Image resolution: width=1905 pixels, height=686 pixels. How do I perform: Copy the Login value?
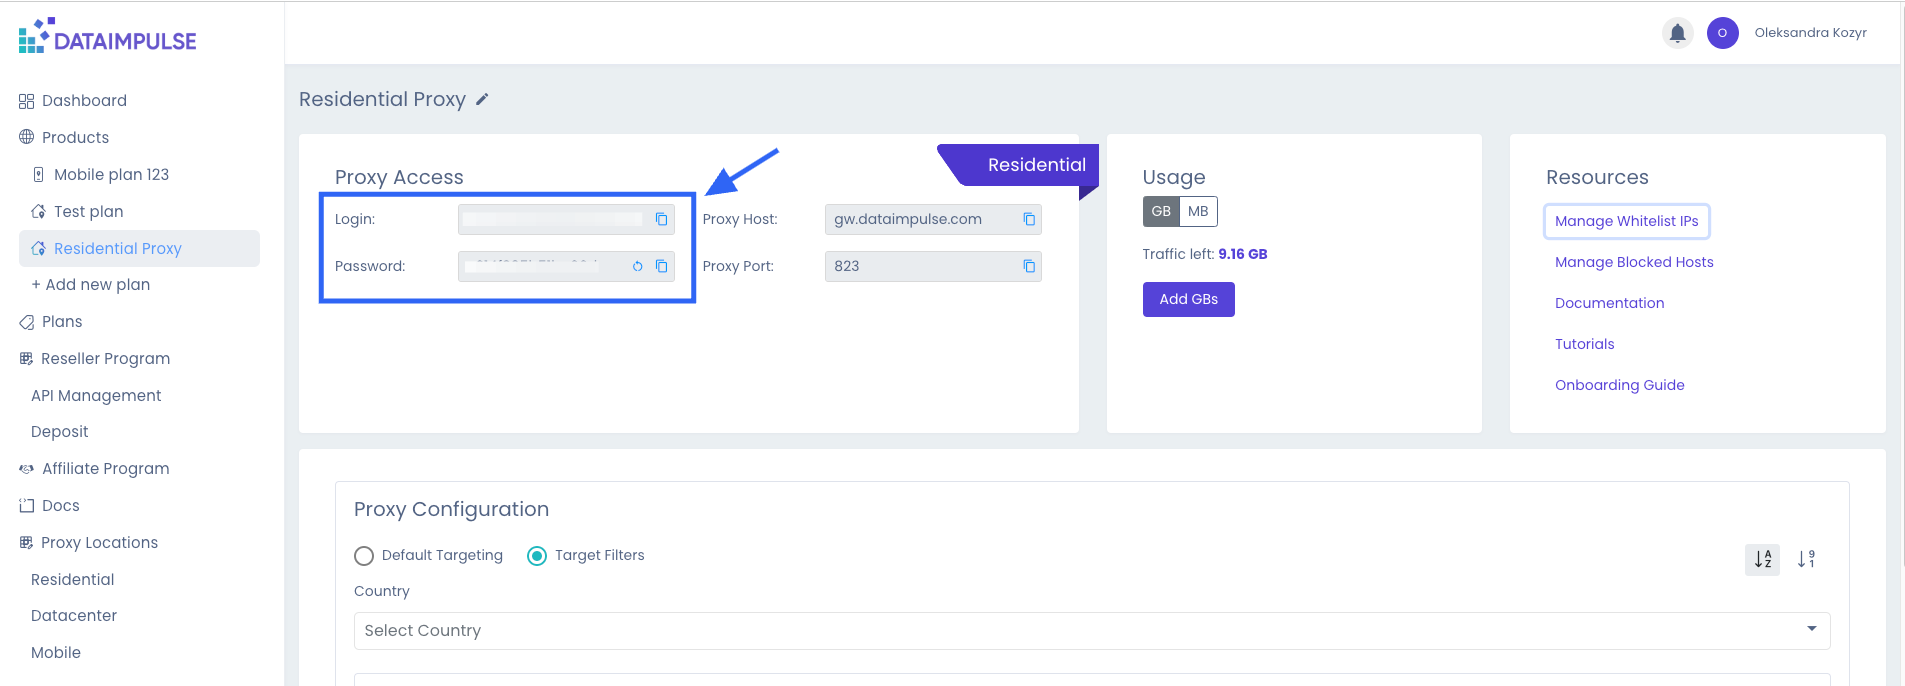tap(661, 219)
